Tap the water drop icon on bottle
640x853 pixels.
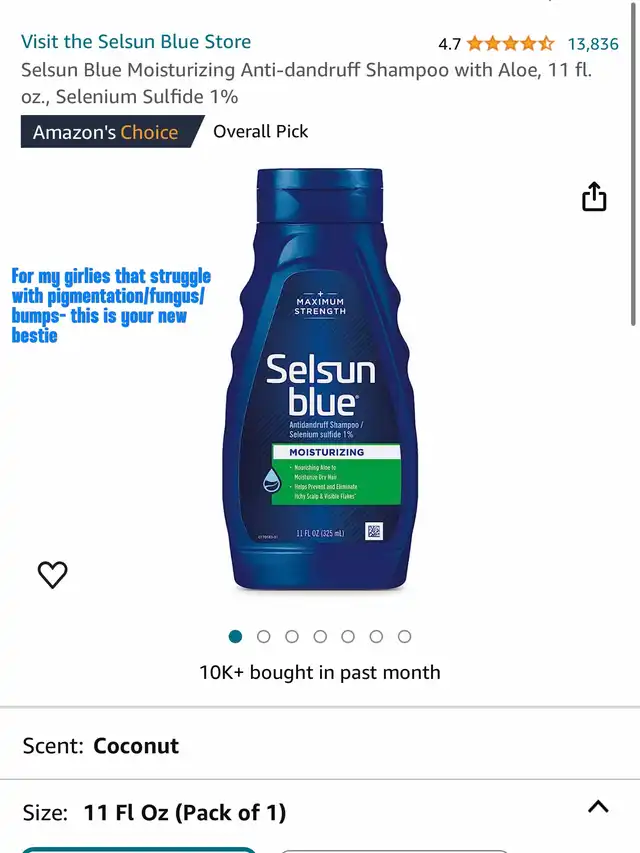point(272,480)
